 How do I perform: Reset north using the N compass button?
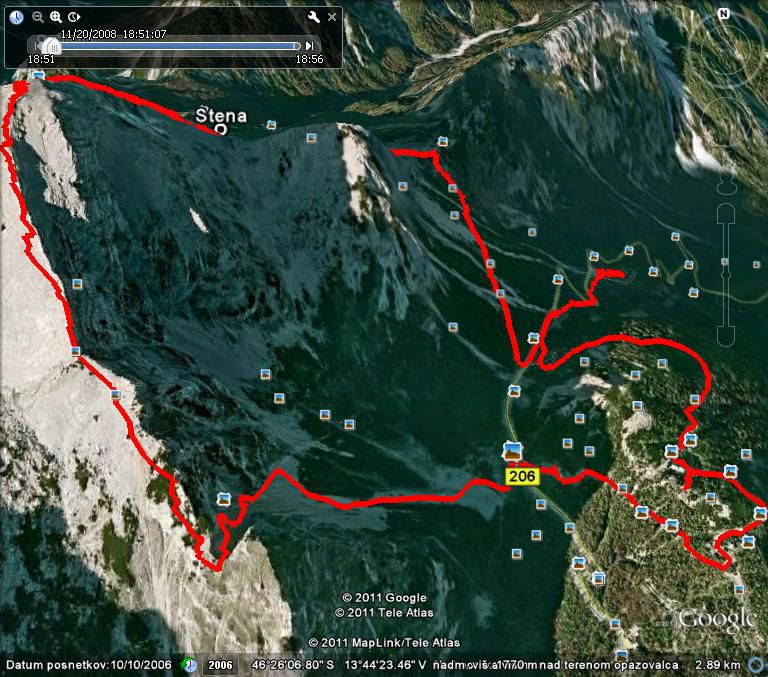(x=723, y=14)
